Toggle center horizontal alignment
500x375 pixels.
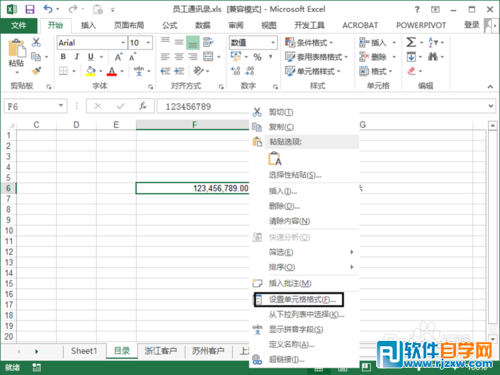(x=179, y=57)
